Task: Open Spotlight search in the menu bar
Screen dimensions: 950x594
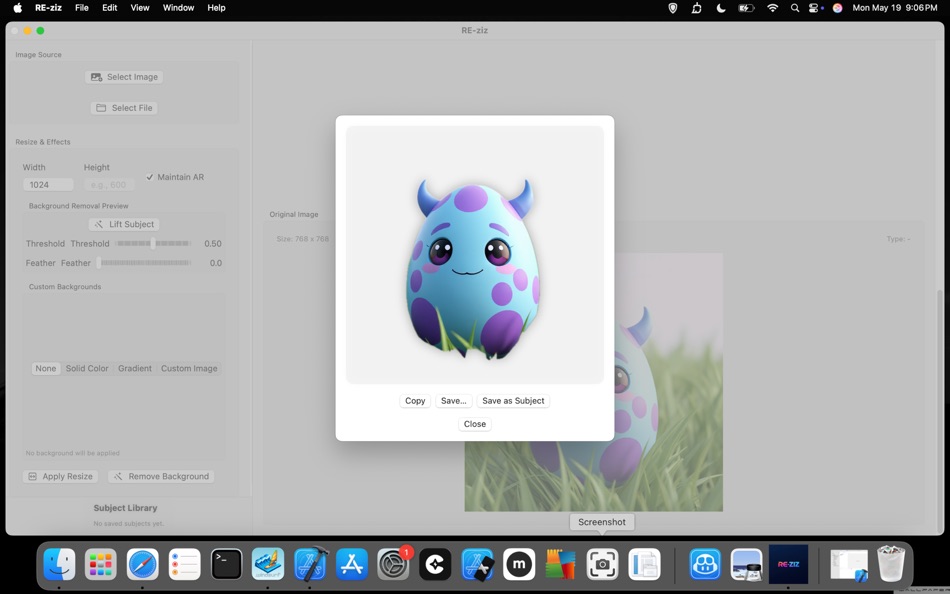Action: tap(794, 8)
